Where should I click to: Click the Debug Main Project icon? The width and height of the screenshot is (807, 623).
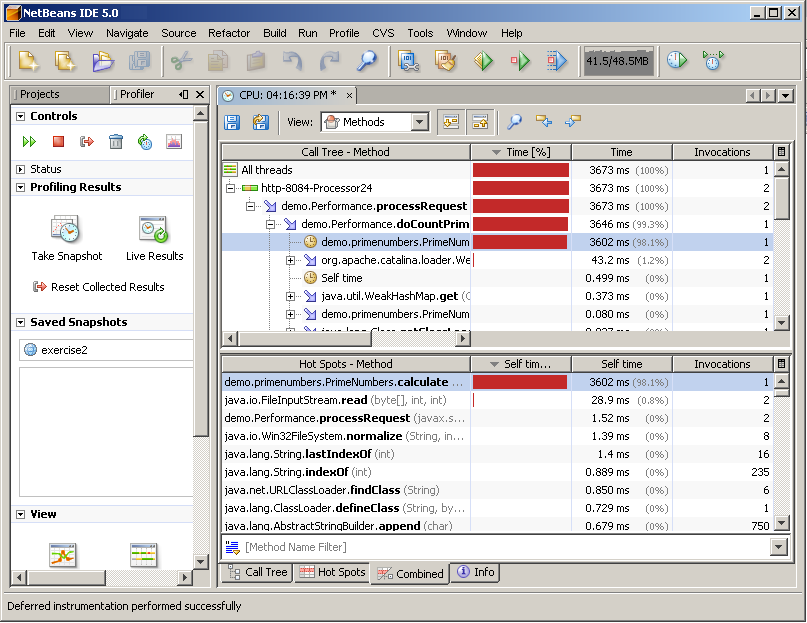tap(520, 61)
